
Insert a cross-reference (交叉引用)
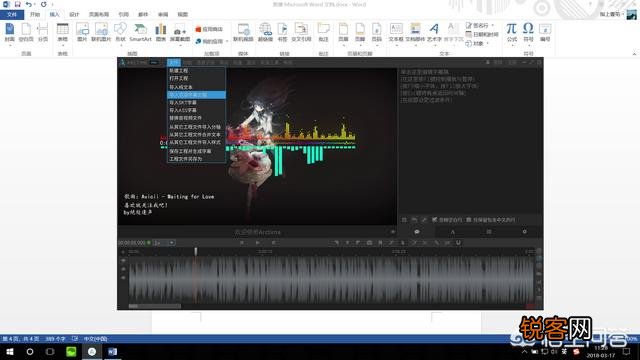pyautogui.click(x=301, y=33)
